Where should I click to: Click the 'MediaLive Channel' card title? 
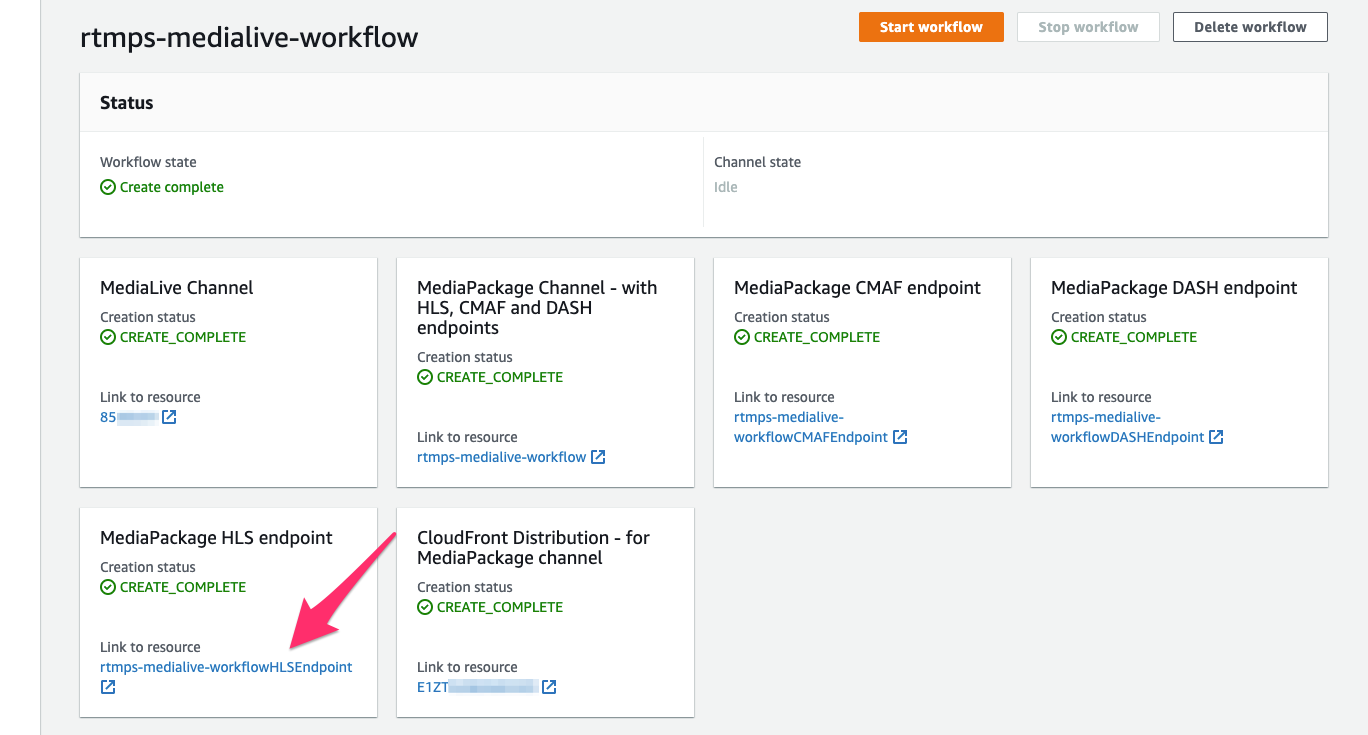177,288
